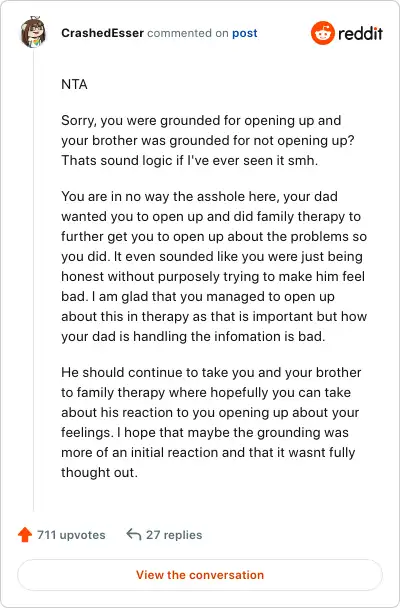This screenshot has height=608, width=400.
Task: Click paragraph starting "He should continue"
Action: pyautogui.click(x=211, y=422)
